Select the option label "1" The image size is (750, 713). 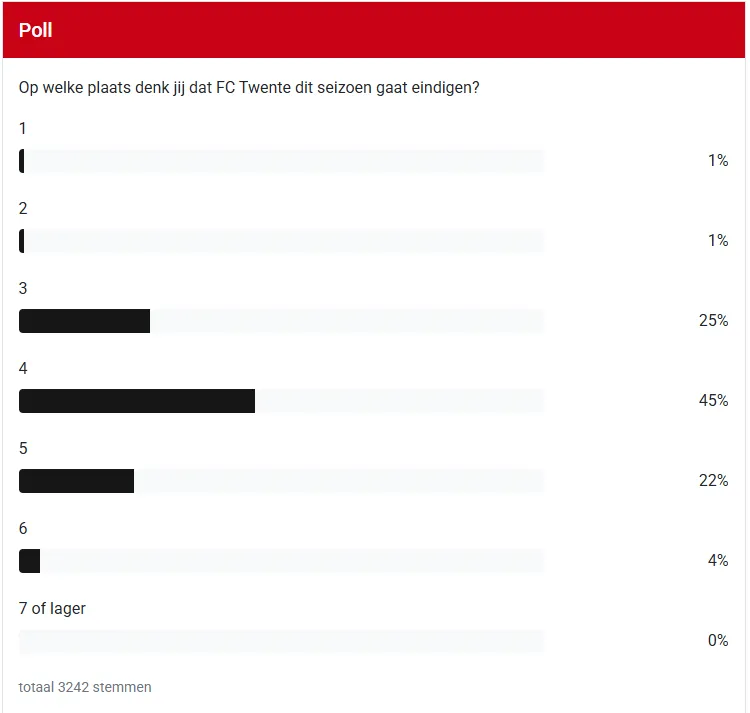click(x=23, y=128)
